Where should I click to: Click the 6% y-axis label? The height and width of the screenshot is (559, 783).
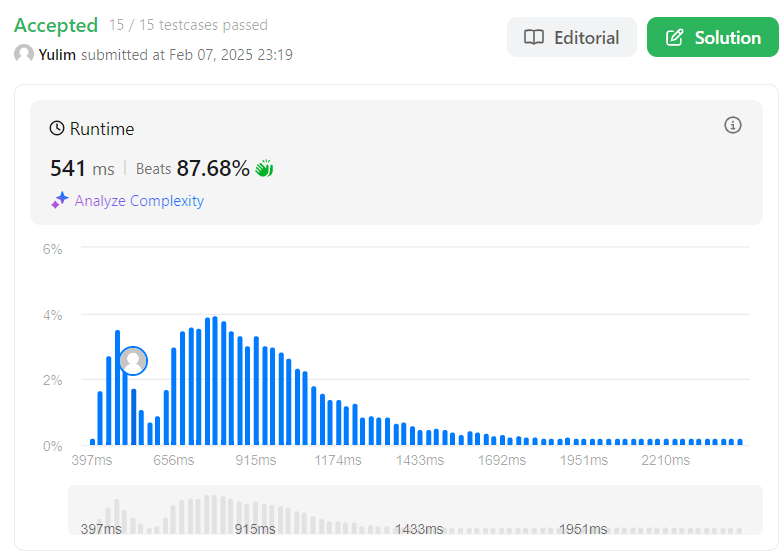coord(52,249)
